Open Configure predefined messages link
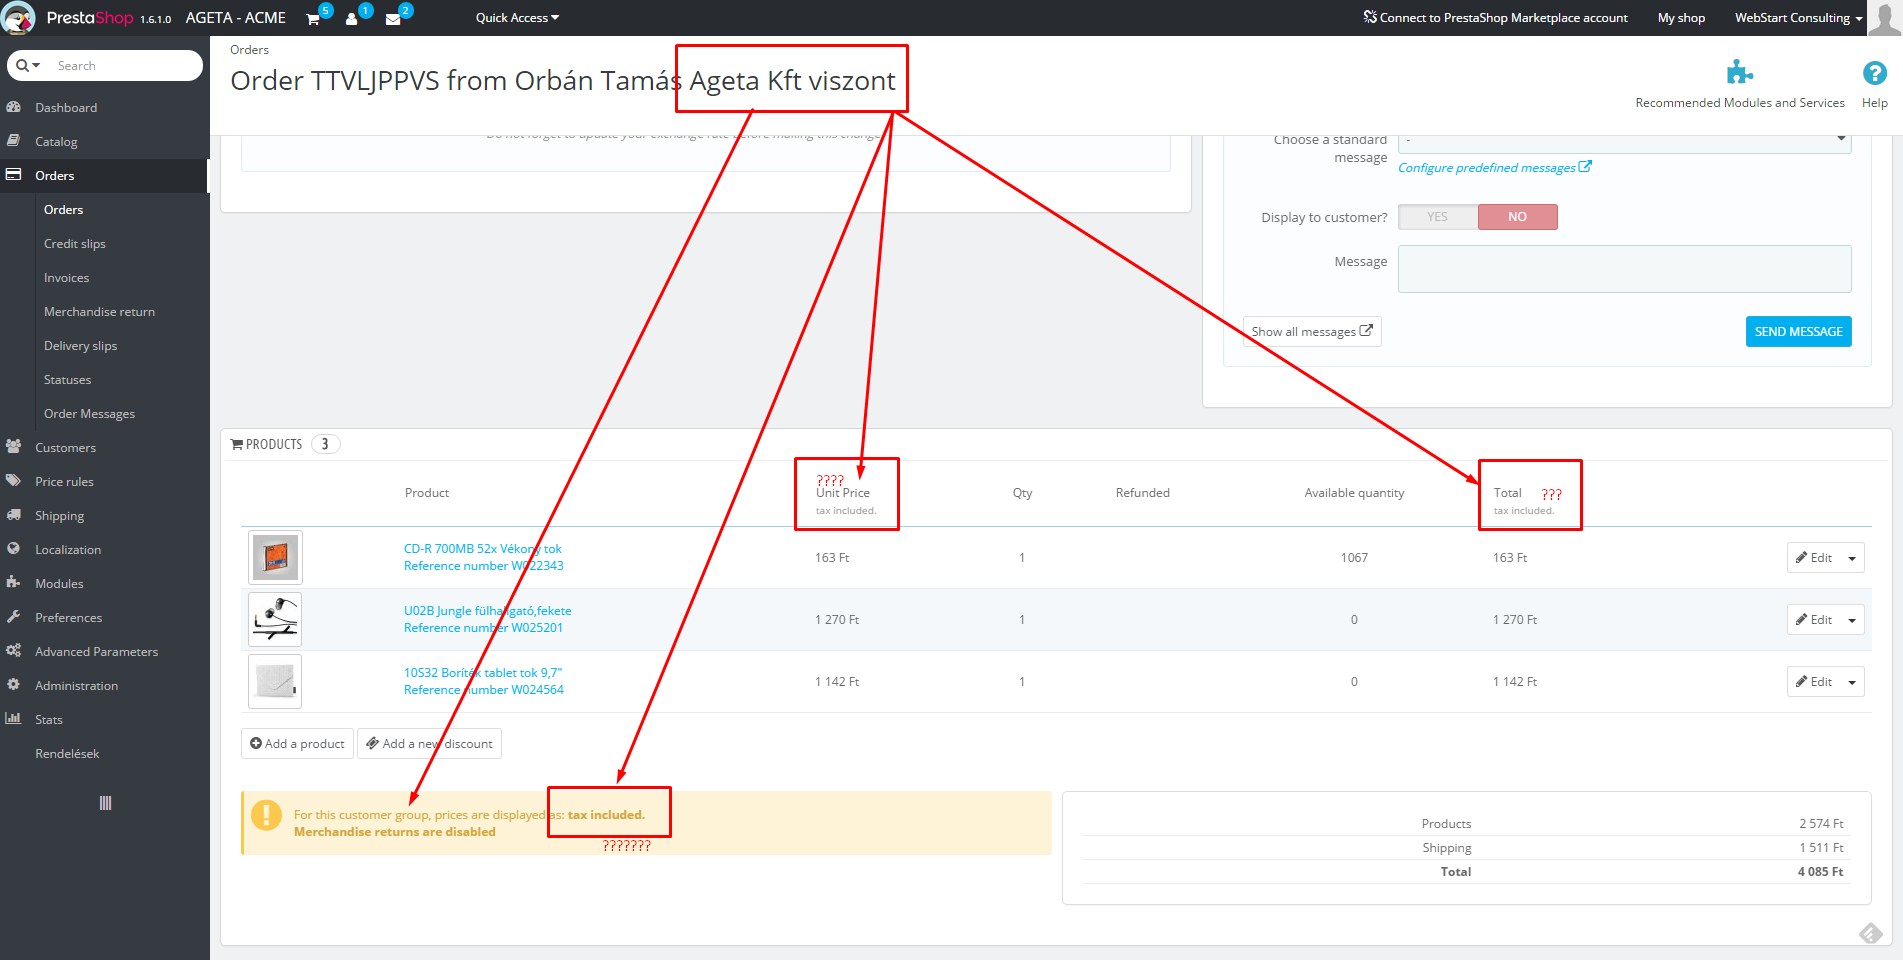This screenshot has height=960, width=1903. [1486, 168]
